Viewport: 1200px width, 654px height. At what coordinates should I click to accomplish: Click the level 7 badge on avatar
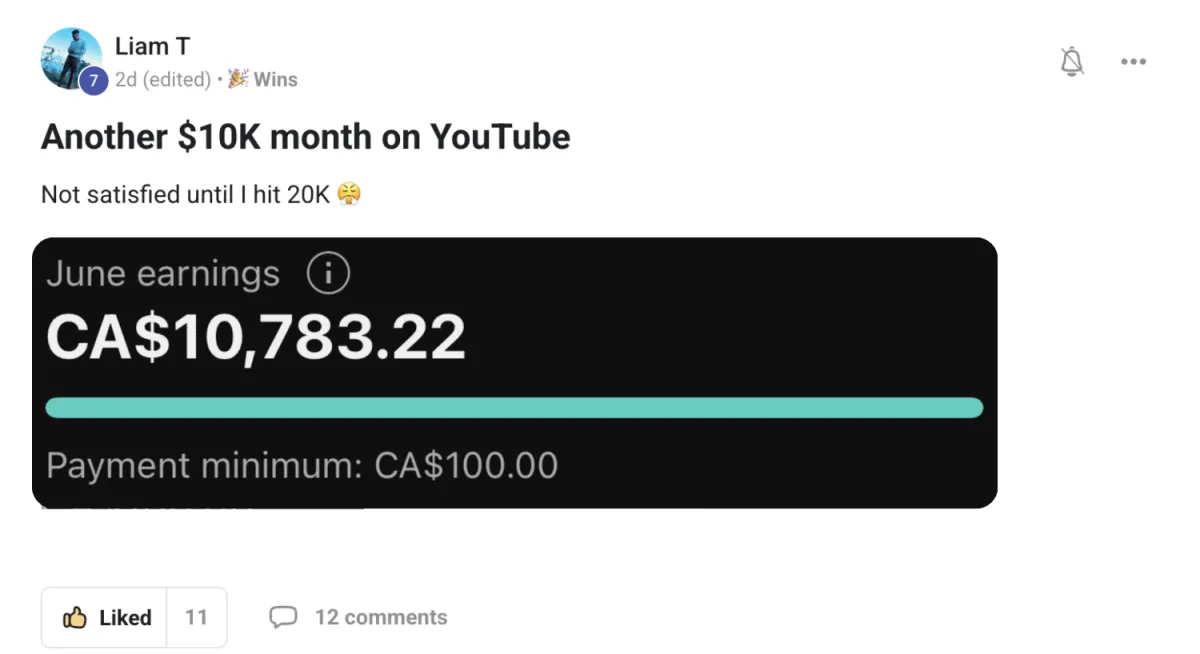92,81
